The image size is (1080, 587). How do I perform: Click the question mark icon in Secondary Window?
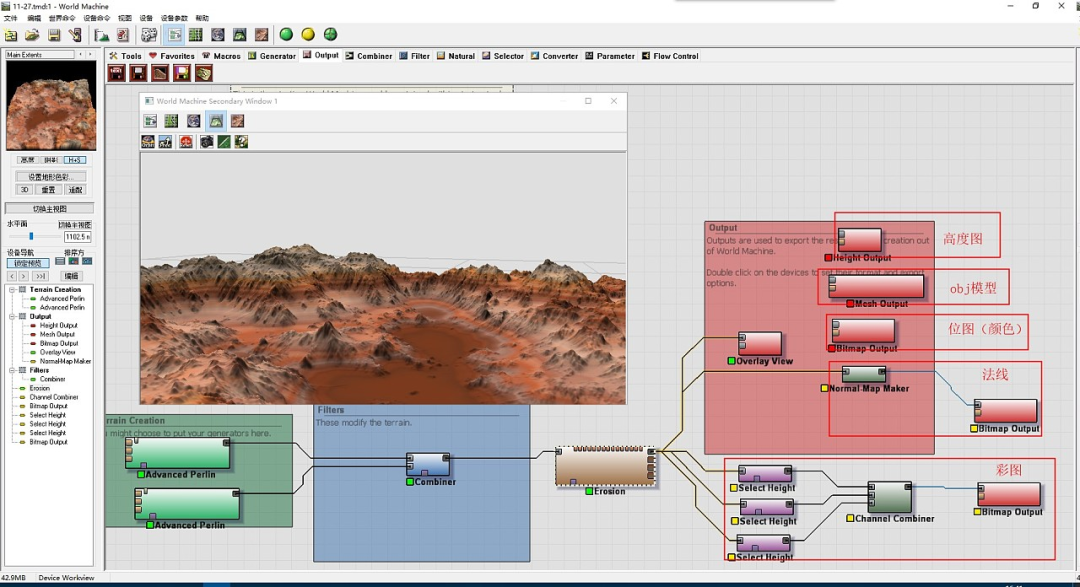[x=241, y=142]
